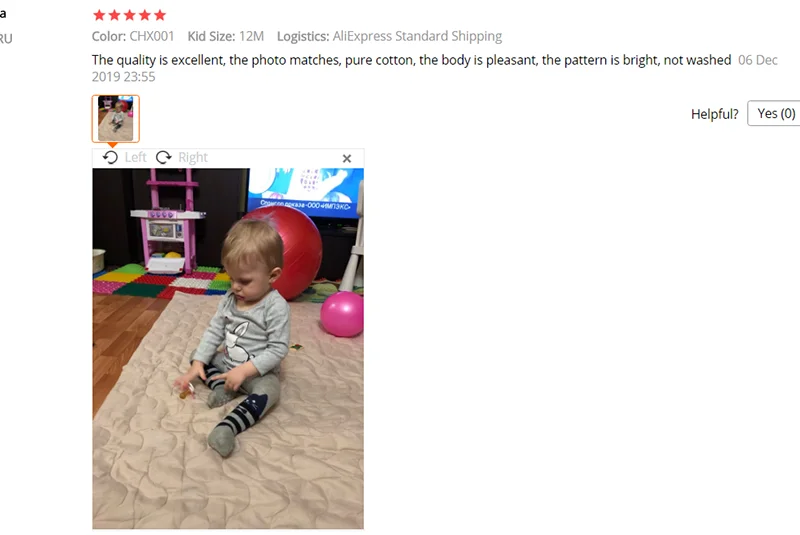
Task: Click the fifth red rating star
Action: click(x=160, y=15)
